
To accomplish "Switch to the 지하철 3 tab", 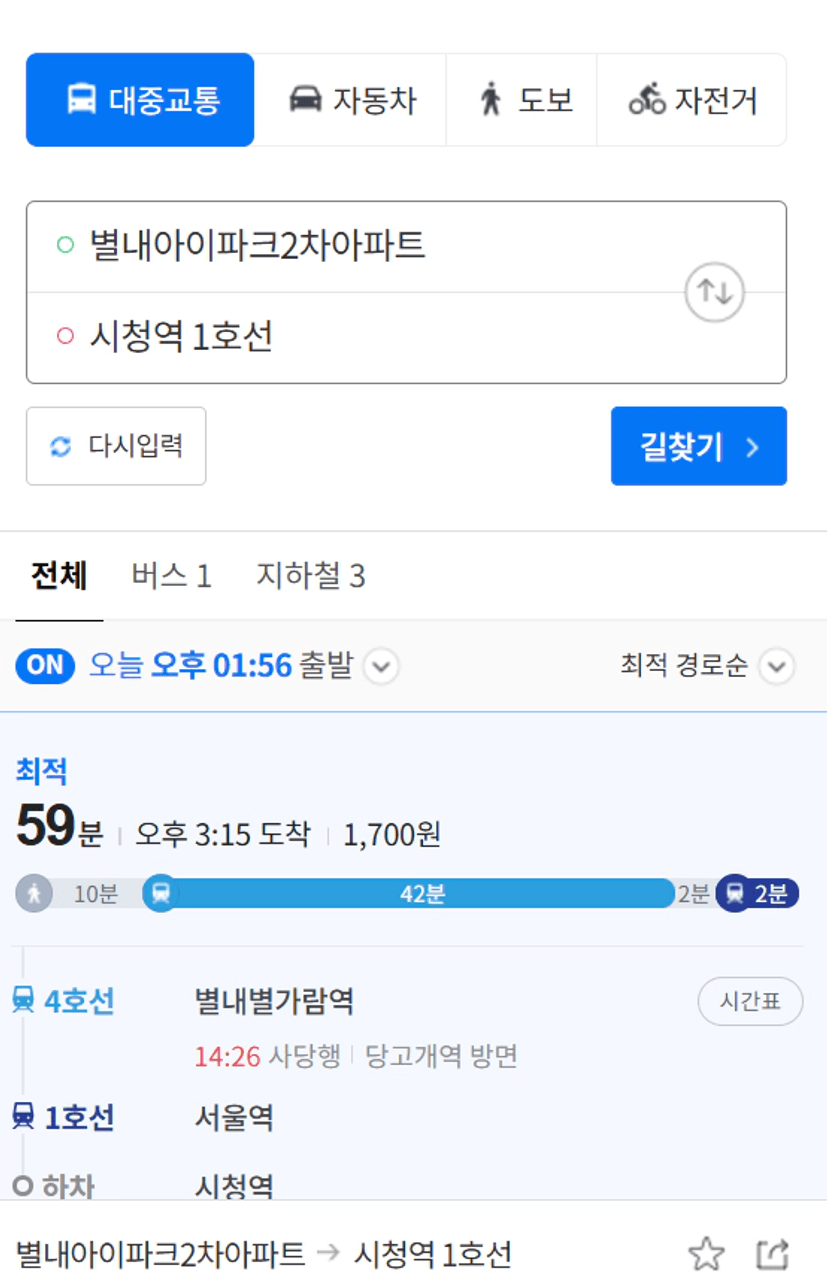I will coord(310,576).
